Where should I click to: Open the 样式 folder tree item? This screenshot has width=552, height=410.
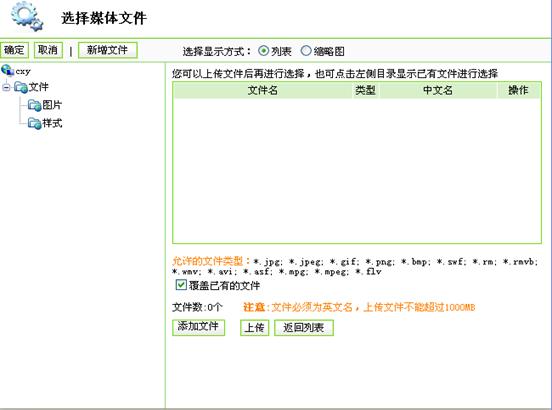52,123
